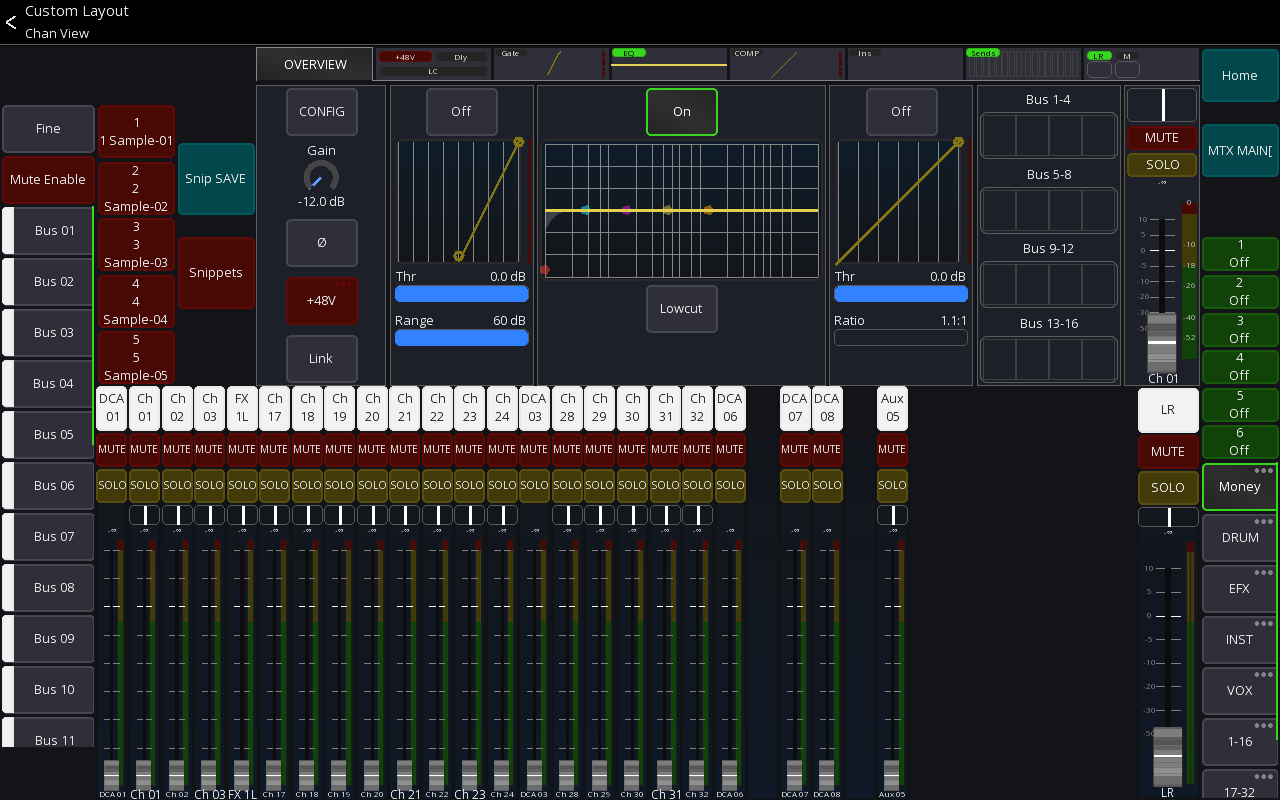Open the channel CONFIG button

[x=321, y=111]
